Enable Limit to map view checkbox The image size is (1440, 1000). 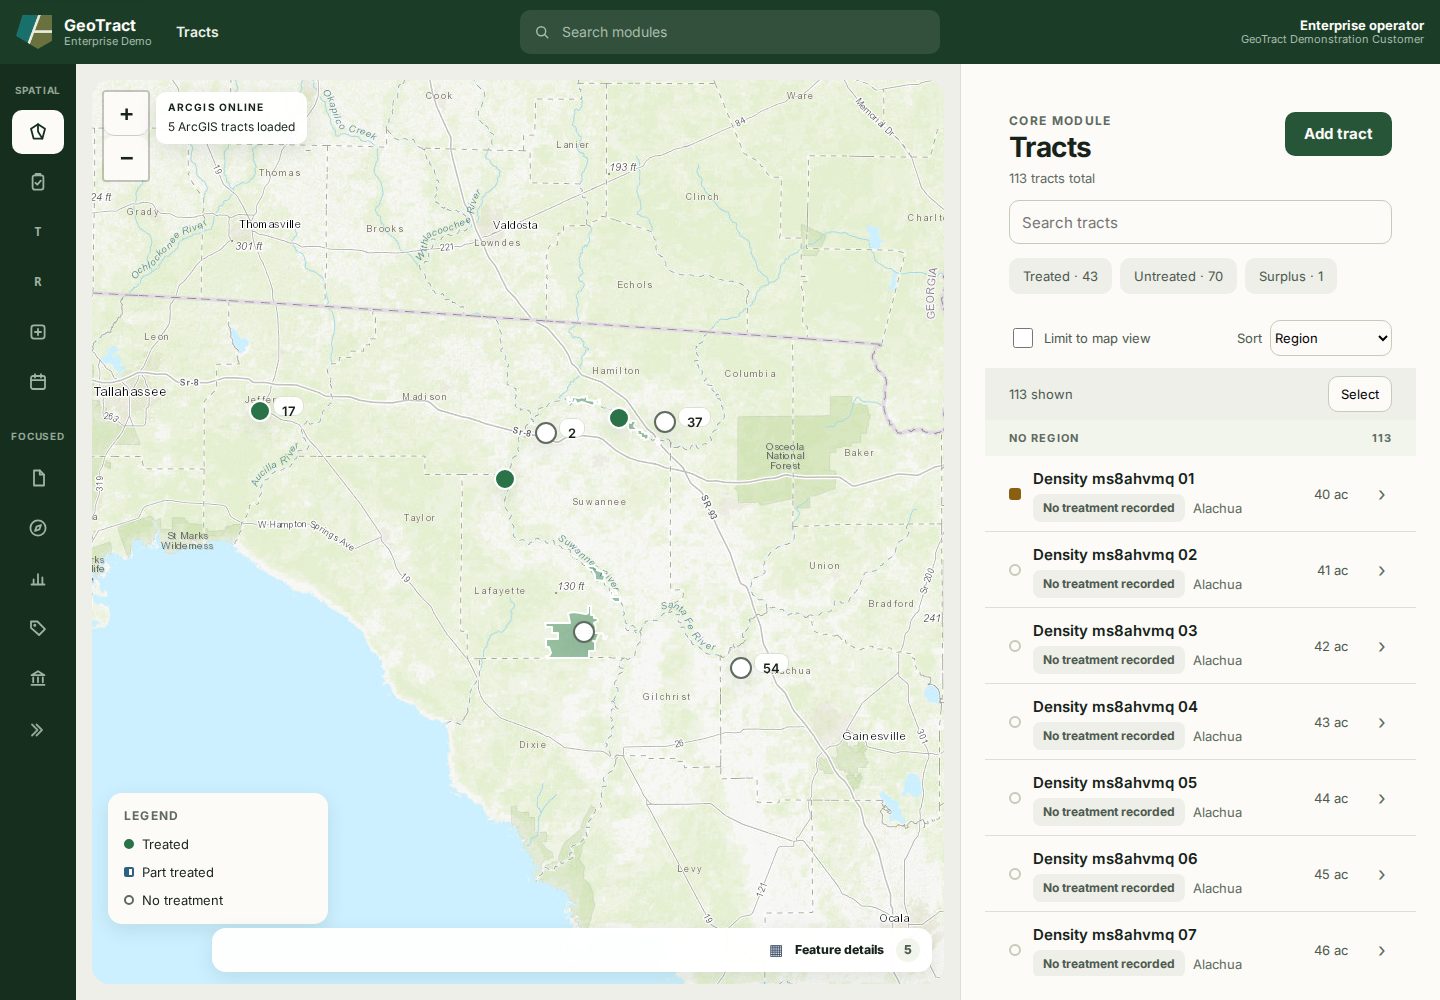tap(1023, 338)
